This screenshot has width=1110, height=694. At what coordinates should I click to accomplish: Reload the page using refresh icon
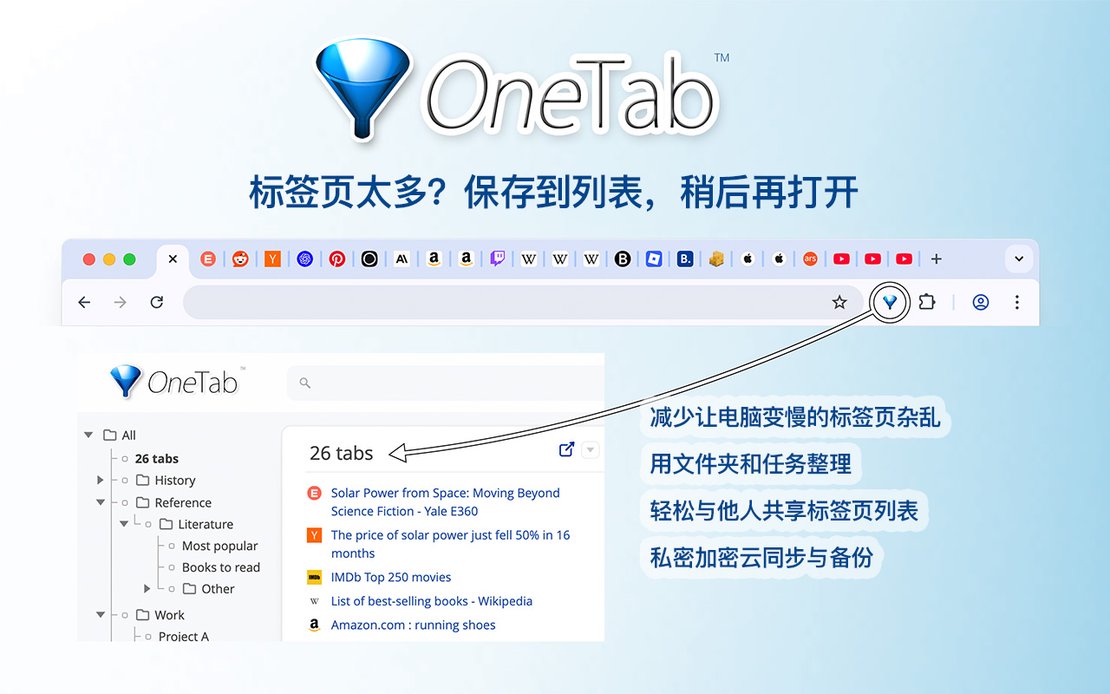point(157,302)
